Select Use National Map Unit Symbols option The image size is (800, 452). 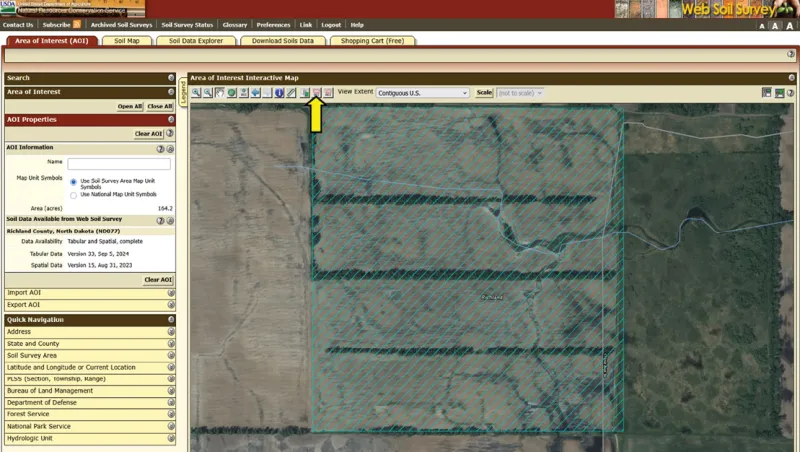[x=73, y=195]
